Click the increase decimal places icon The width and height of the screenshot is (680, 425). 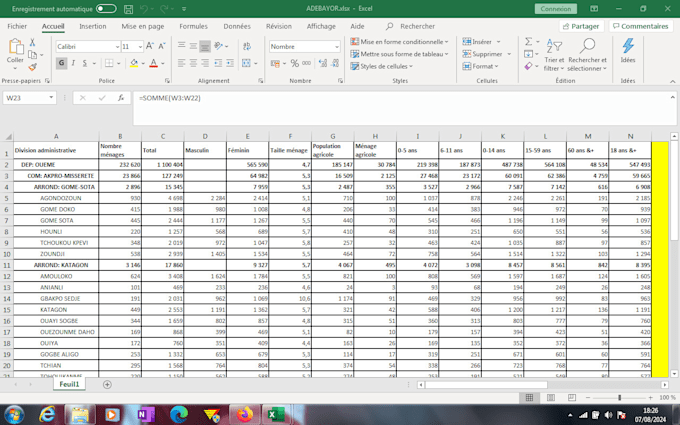click(323, 63)
